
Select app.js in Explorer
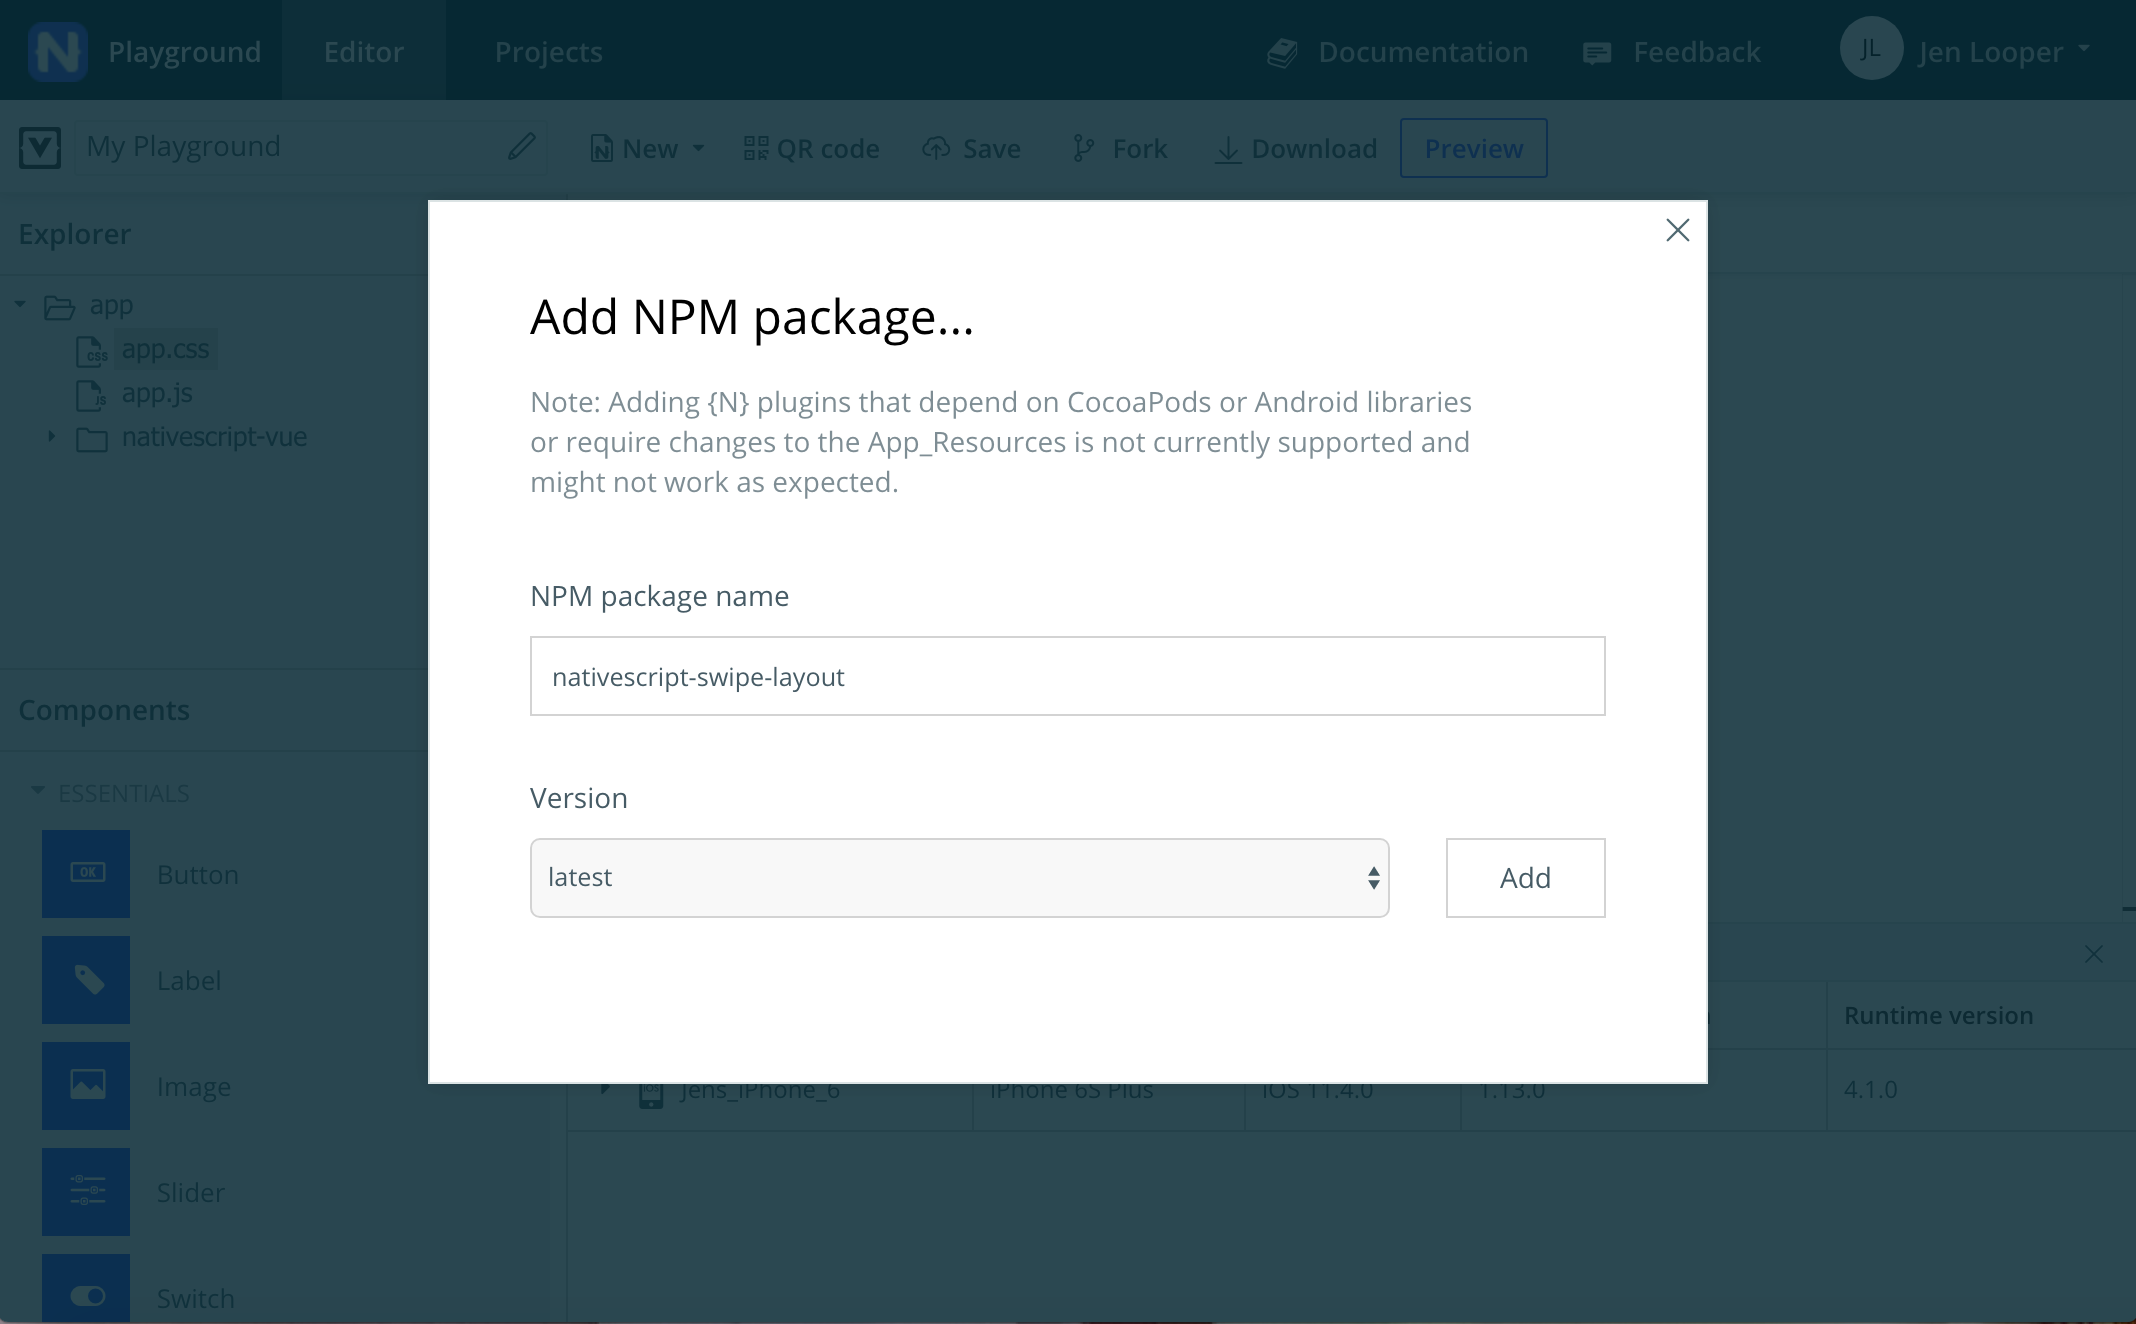tap(157, 393)
